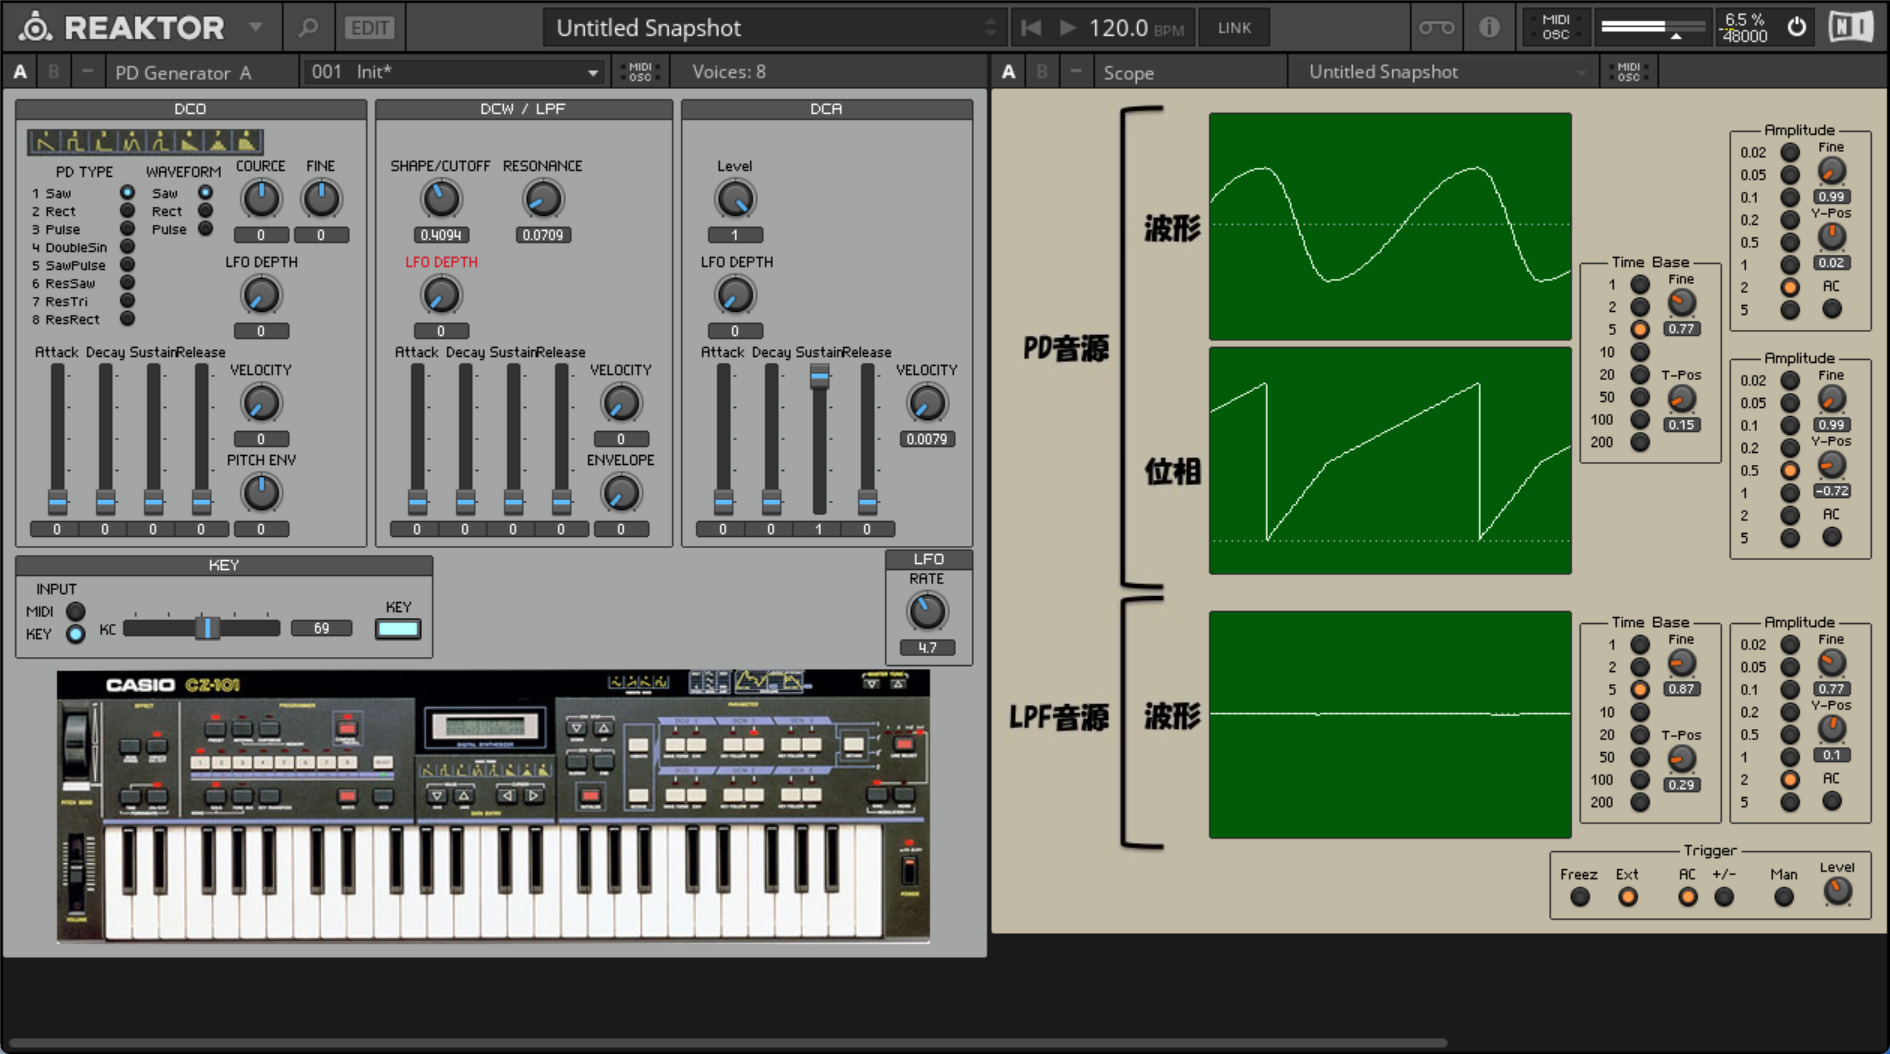Click the COURCE tuning knob
Viewport: 1890px width, 1054px height.
tap(261, 199)
